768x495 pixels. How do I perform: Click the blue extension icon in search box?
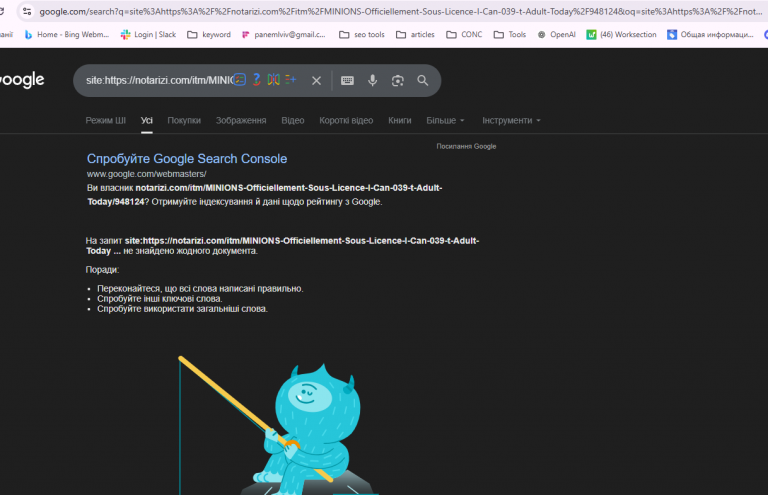tap(240, 79)
